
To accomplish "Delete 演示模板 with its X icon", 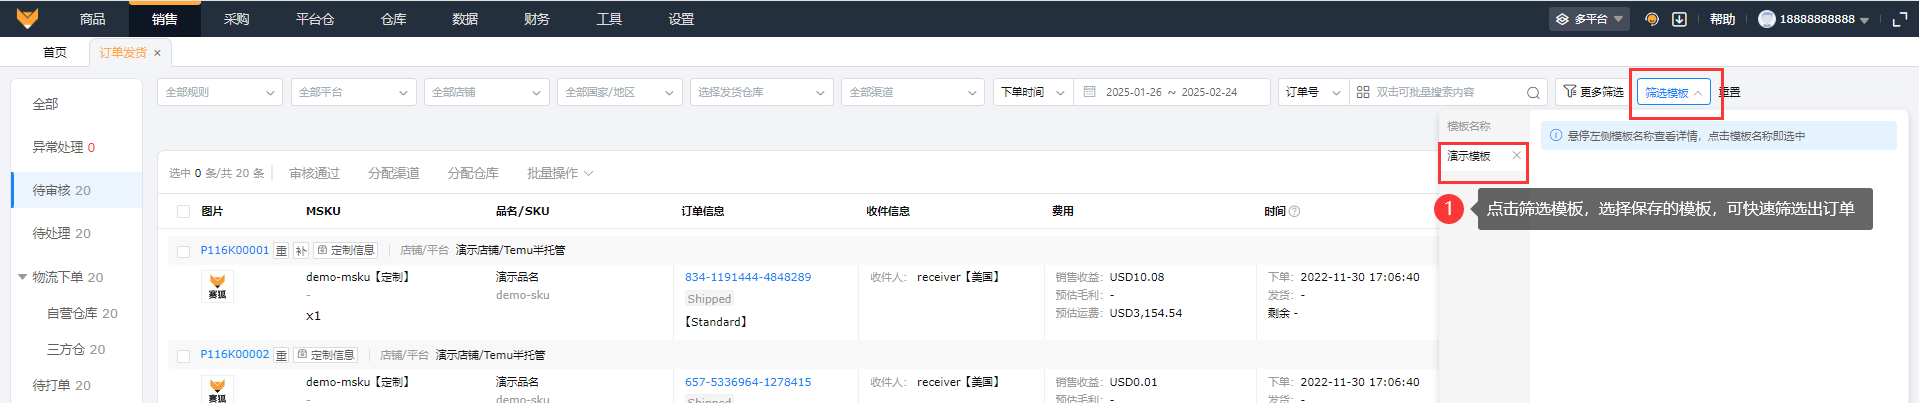I will 1517,155.
